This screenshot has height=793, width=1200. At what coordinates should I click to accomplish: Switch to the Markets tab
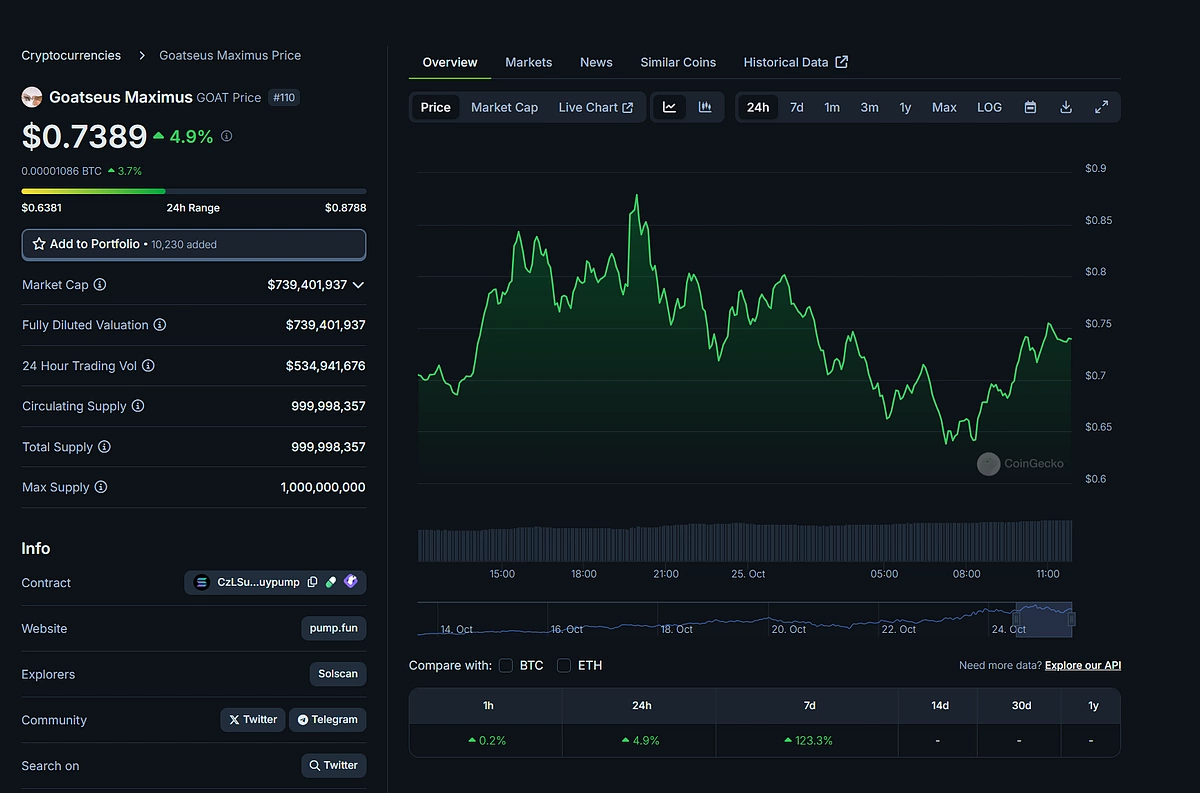[528, 62]
